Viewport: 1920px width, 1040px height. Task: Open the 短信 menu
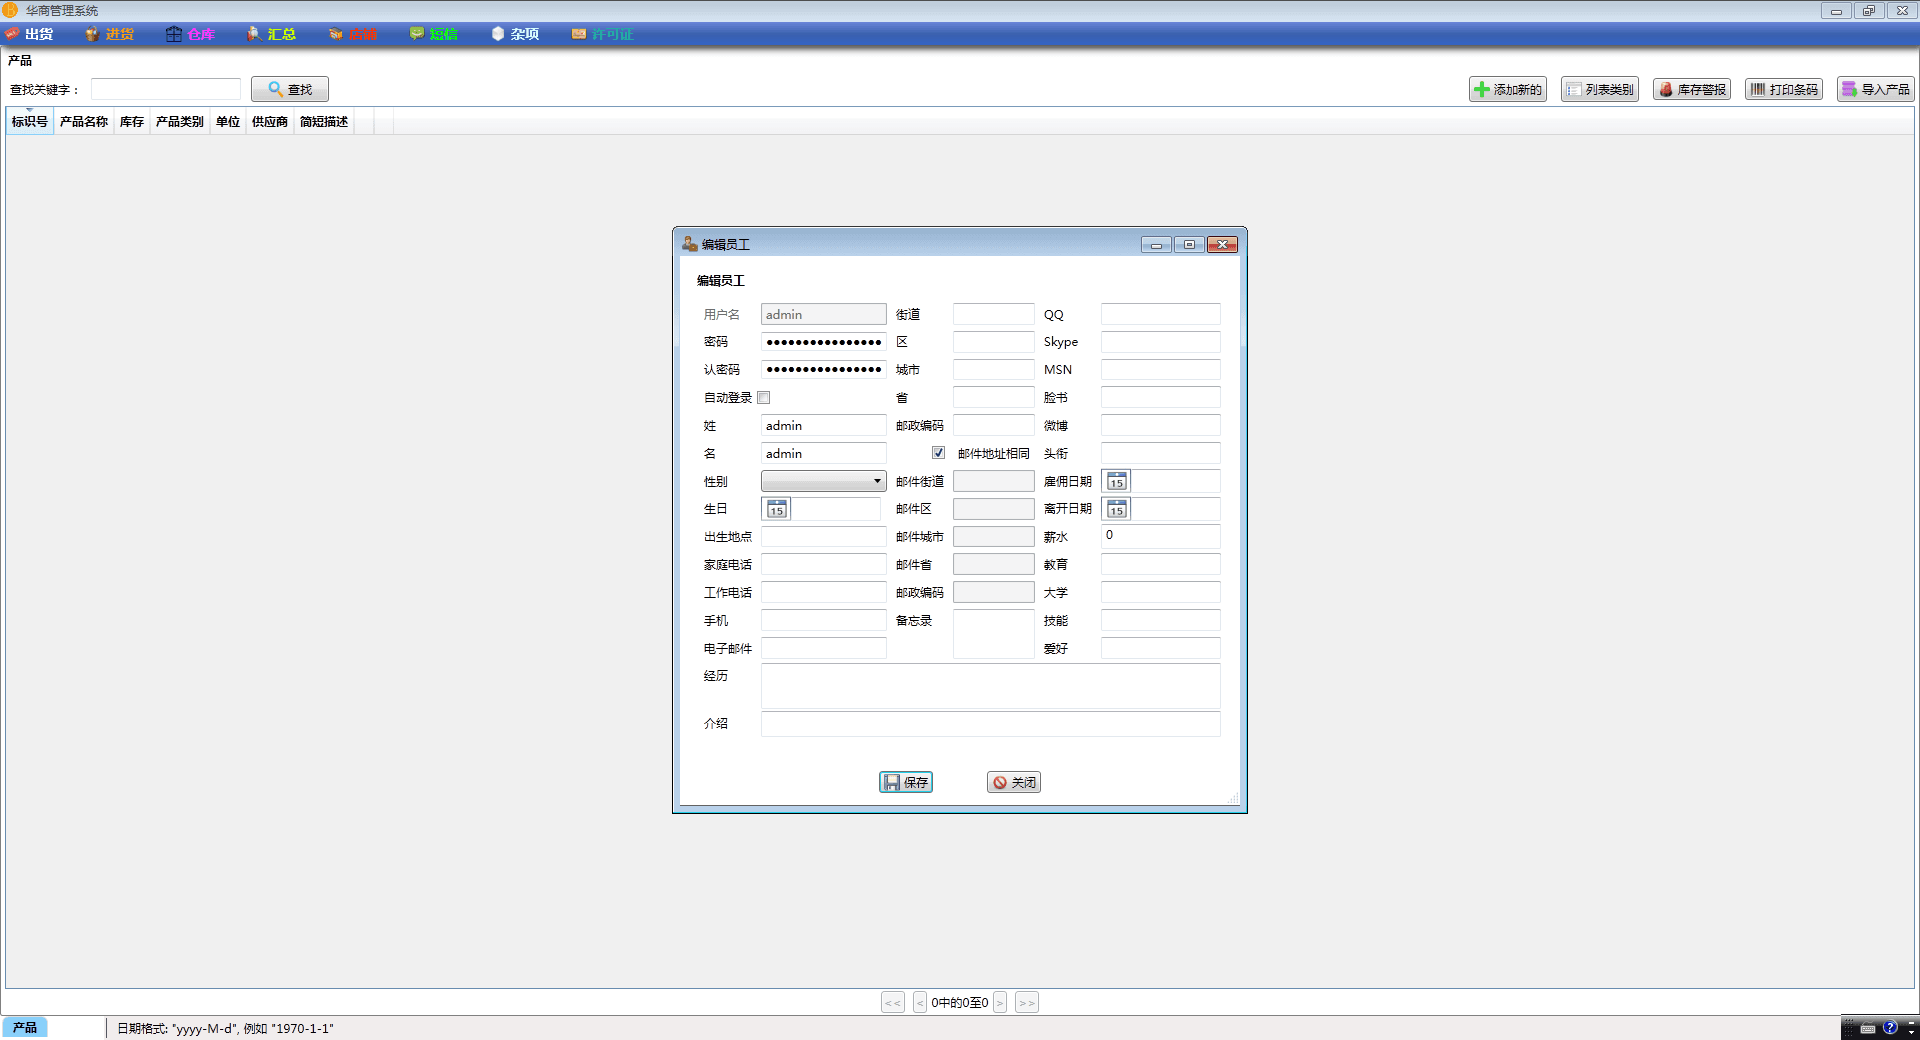click(434, 34)
